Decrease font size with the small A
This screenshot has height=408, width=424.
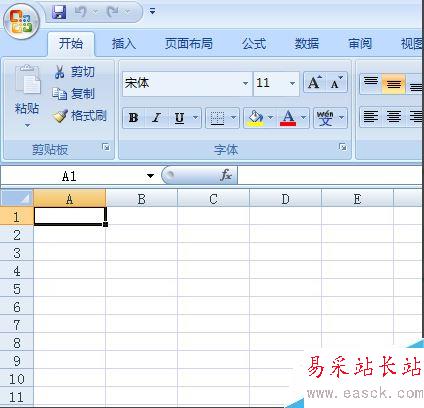(x=337, y=83)
